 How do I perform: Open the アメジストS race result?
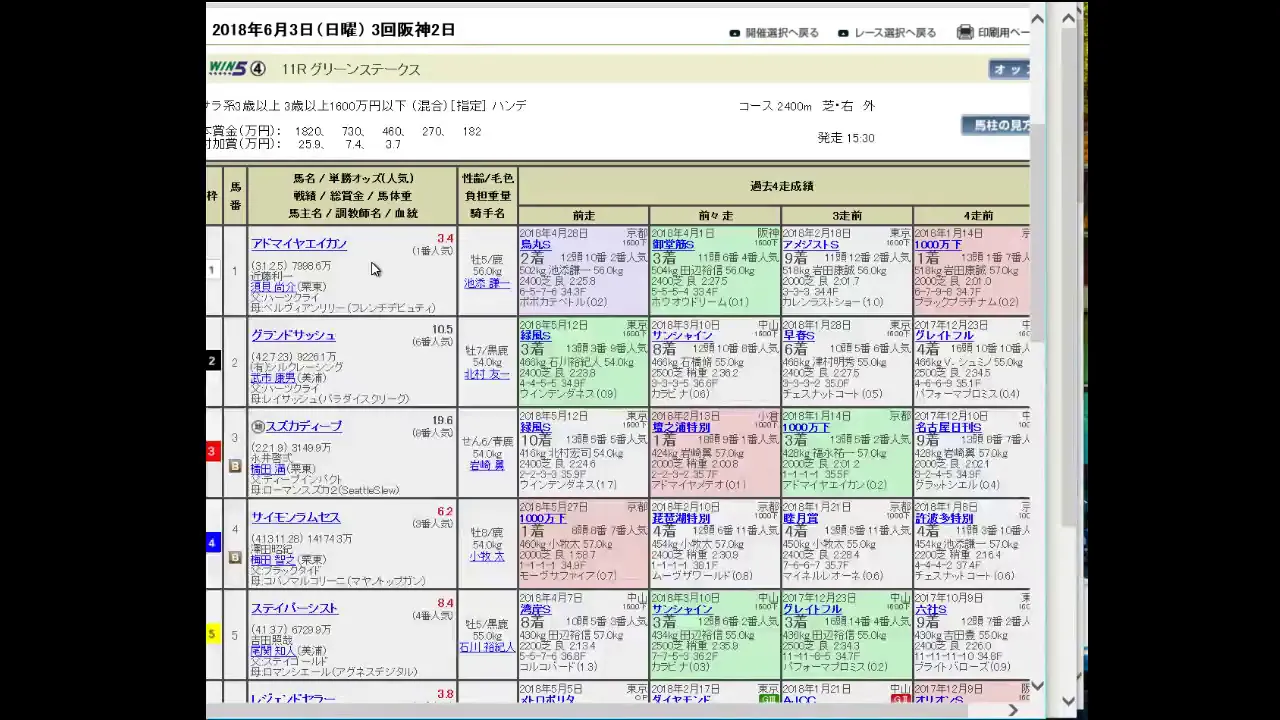point(811,245)
